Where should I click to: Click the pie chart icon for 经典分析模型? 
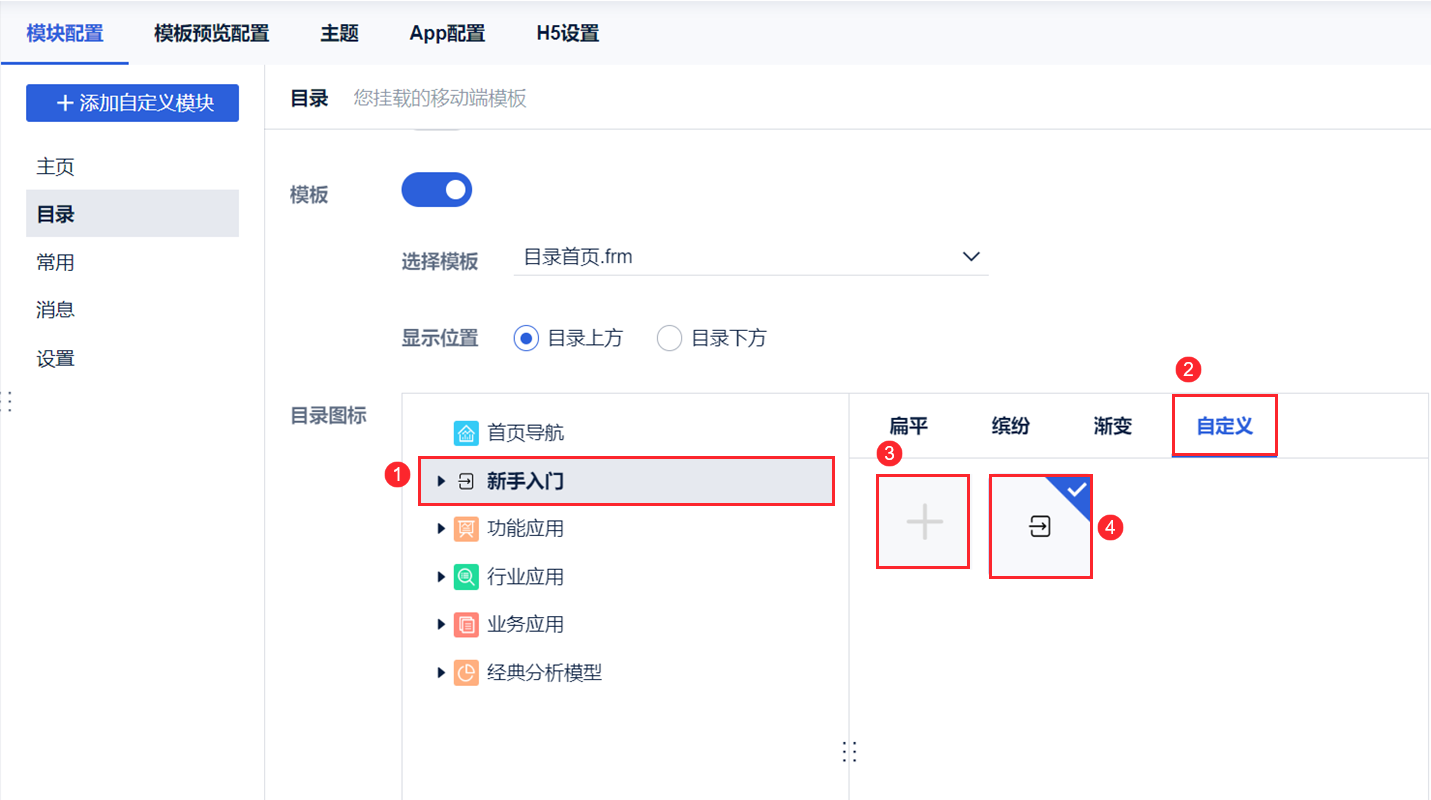click(466, 672)
